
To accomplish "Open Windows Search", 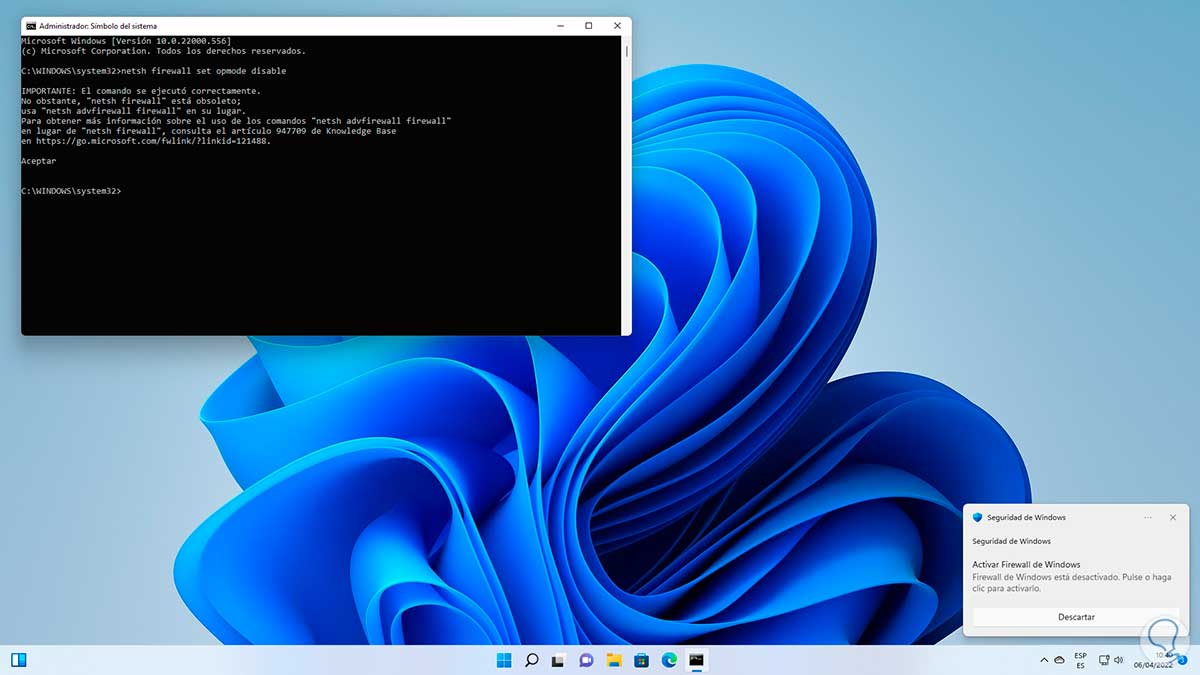I will (531, 660).
